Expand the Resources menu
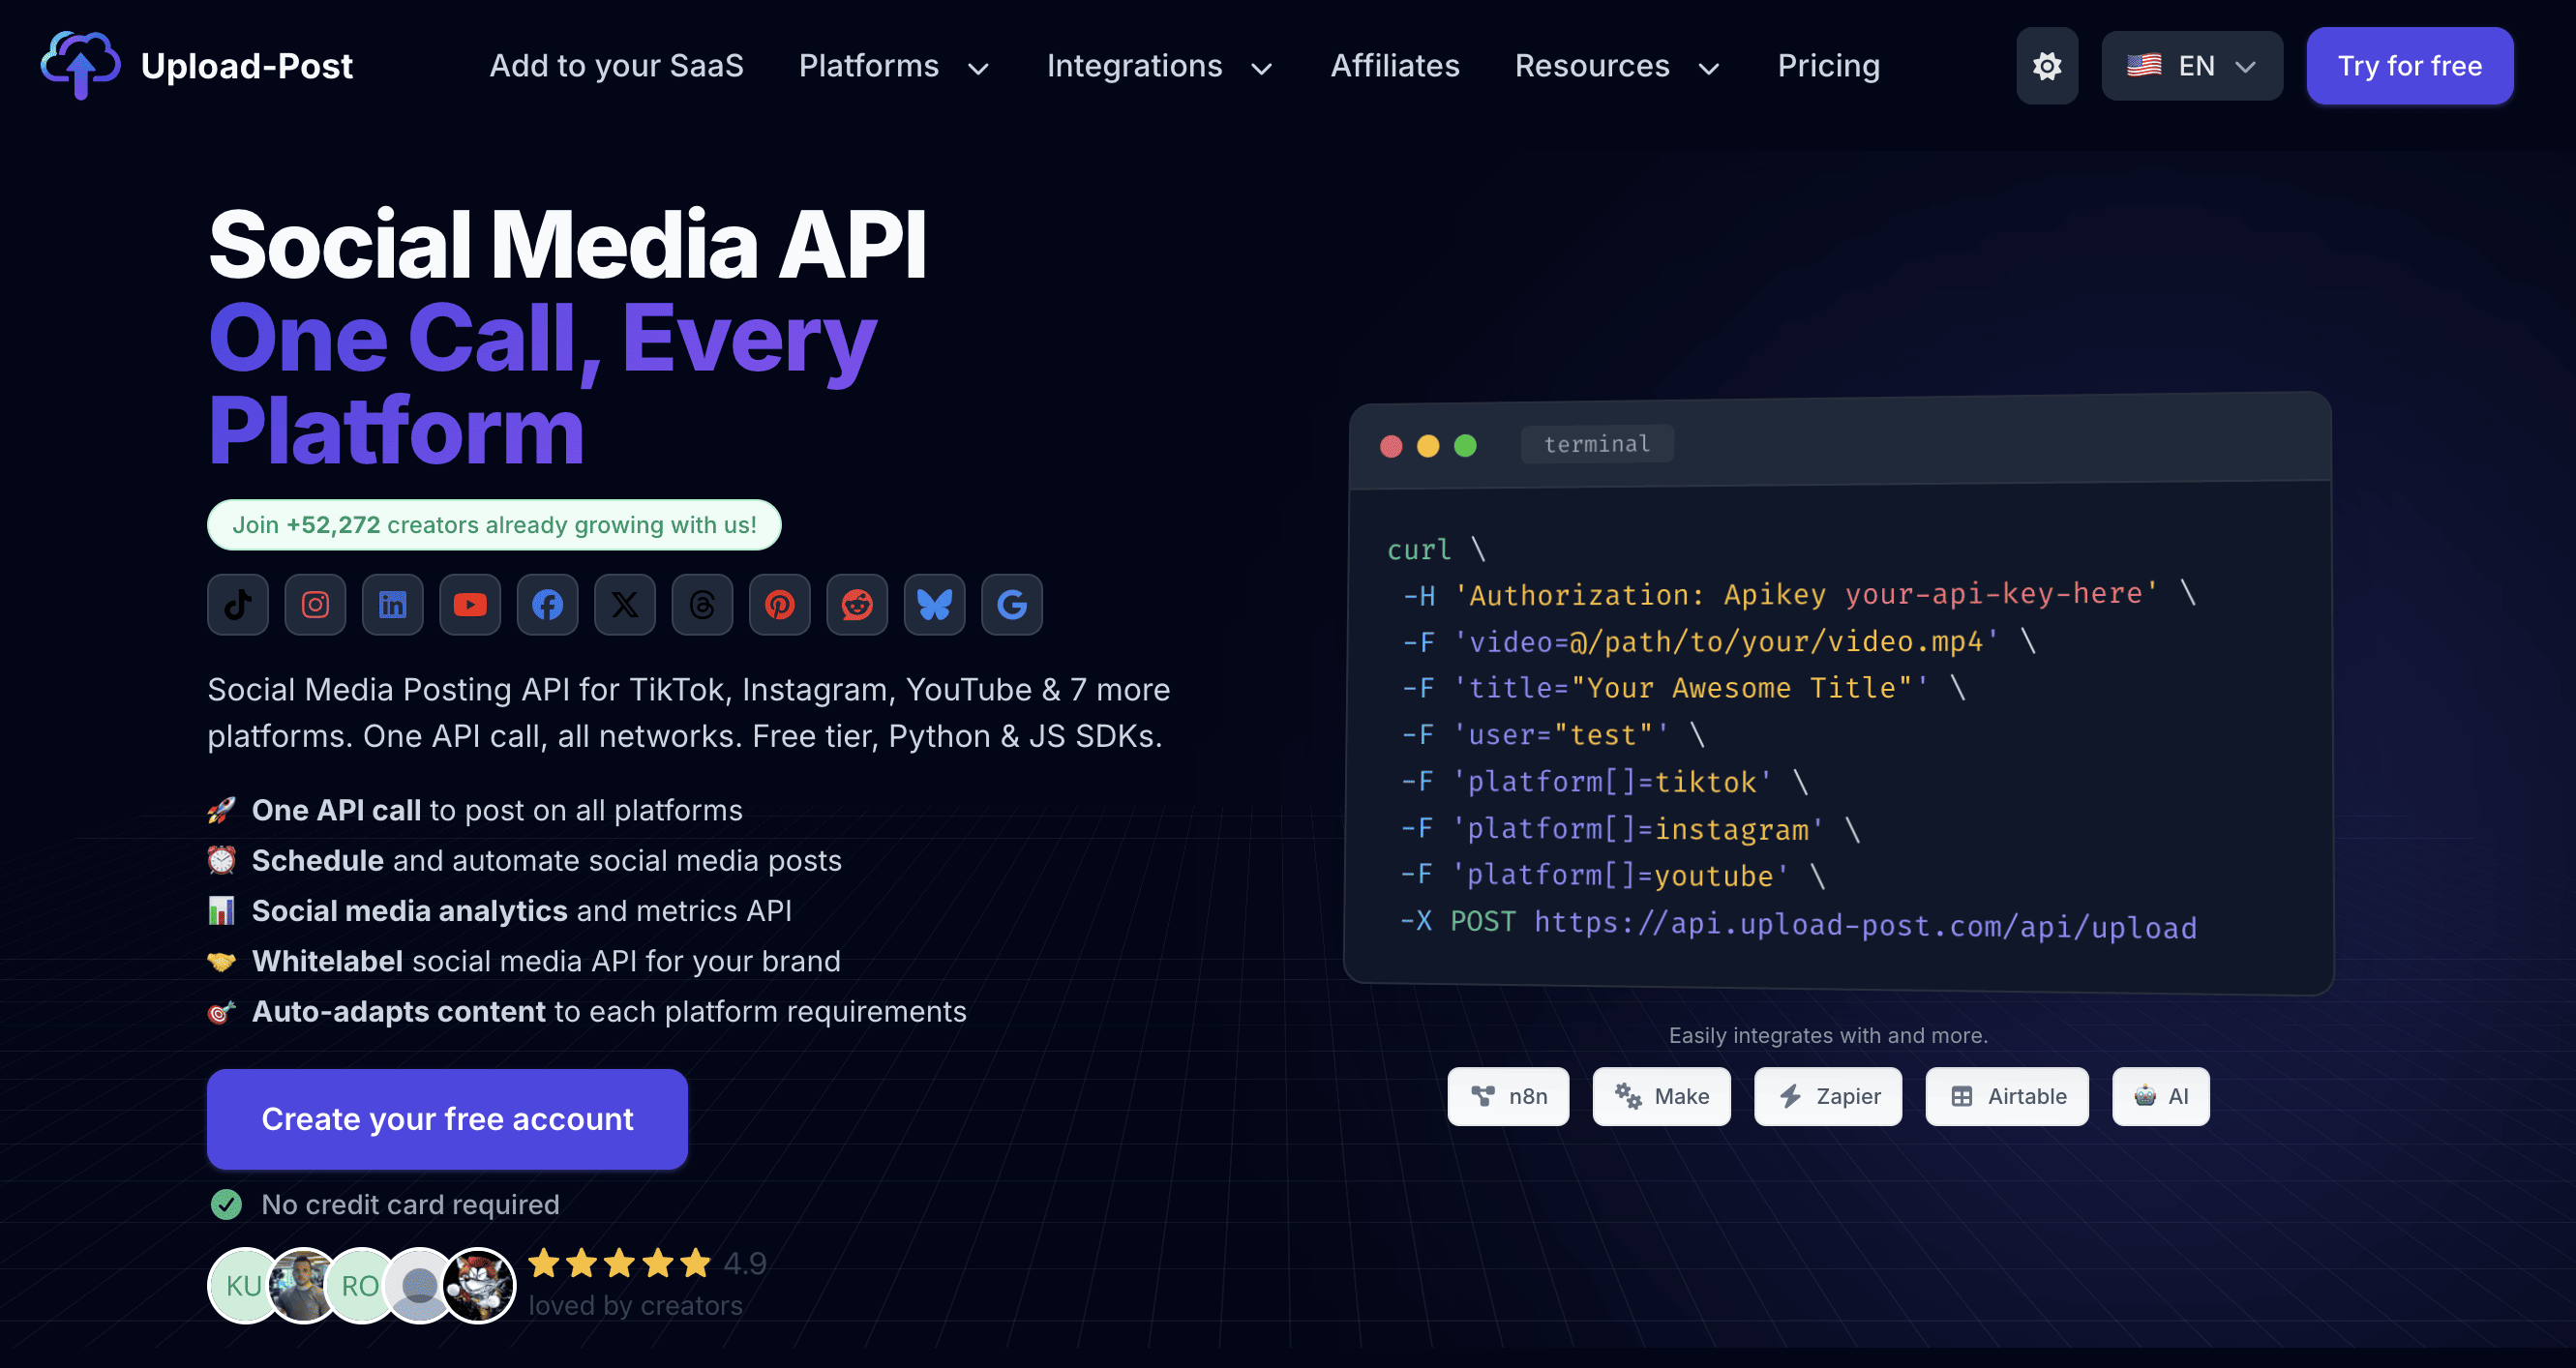Viewport: 2576px width, 1368px height. pos(1617,66)
